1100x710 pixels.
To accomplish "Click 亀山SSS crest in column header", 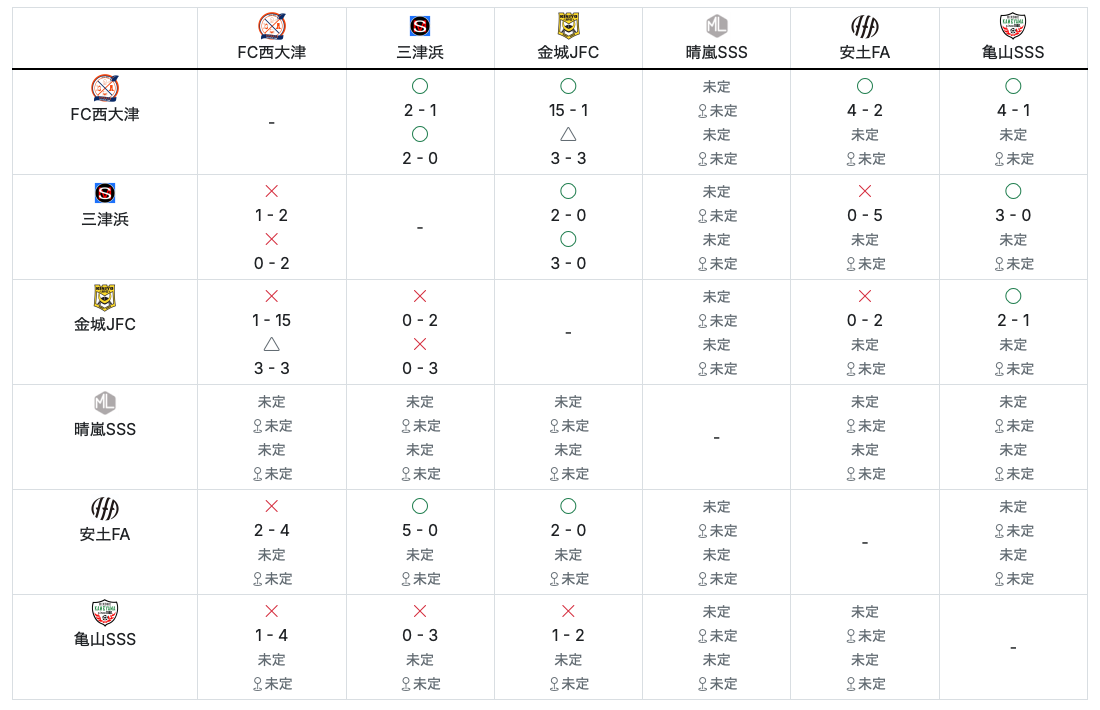I will point(1012,26).
